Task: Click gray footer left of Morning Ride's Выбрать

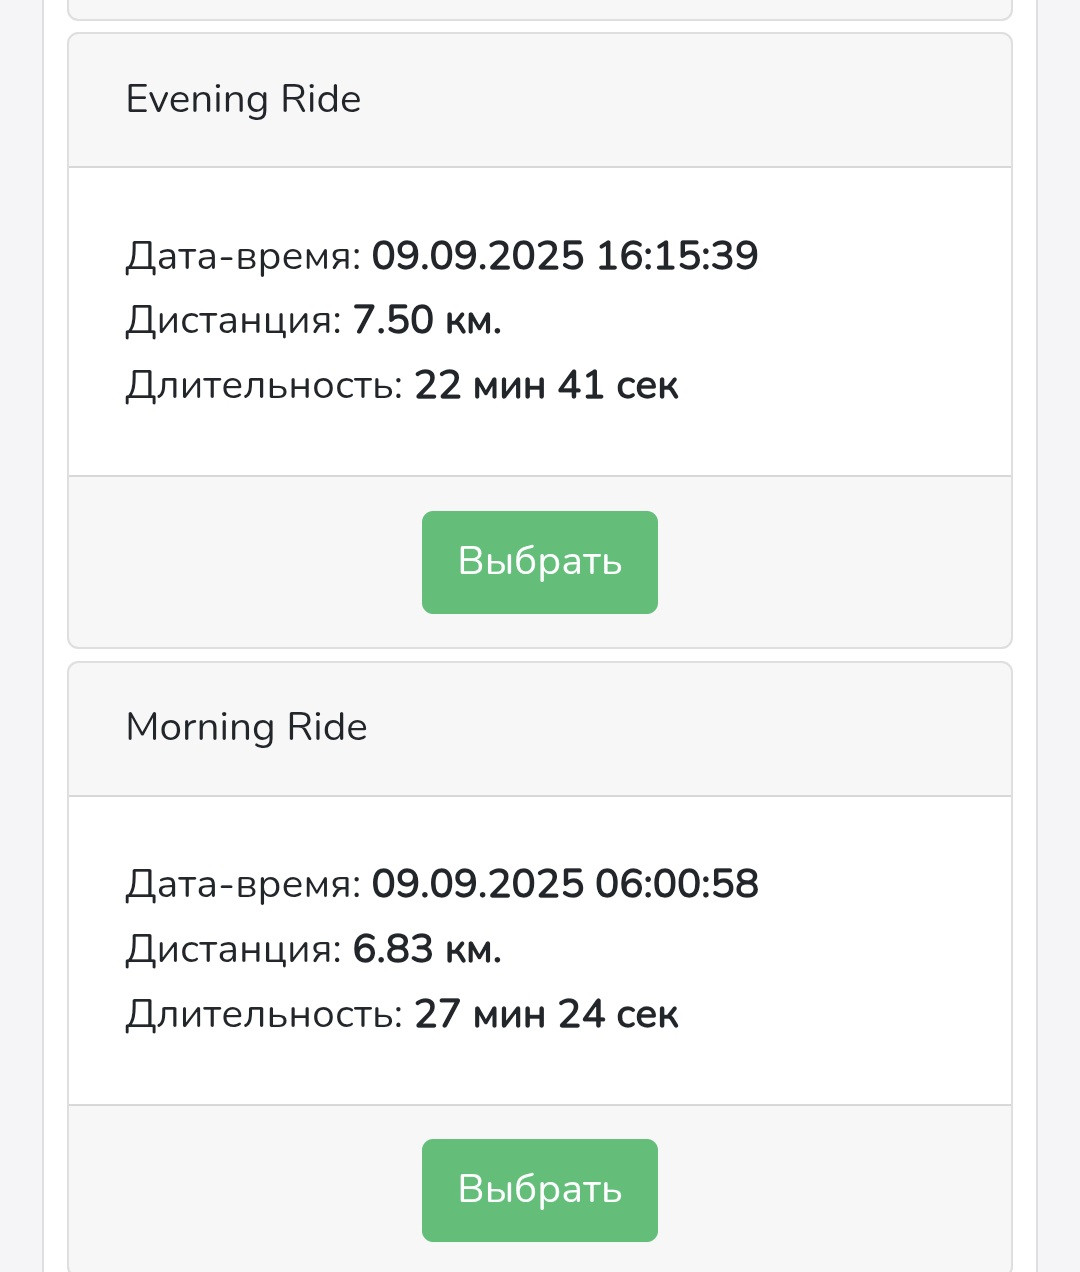Action: (x=245, y=1190)
